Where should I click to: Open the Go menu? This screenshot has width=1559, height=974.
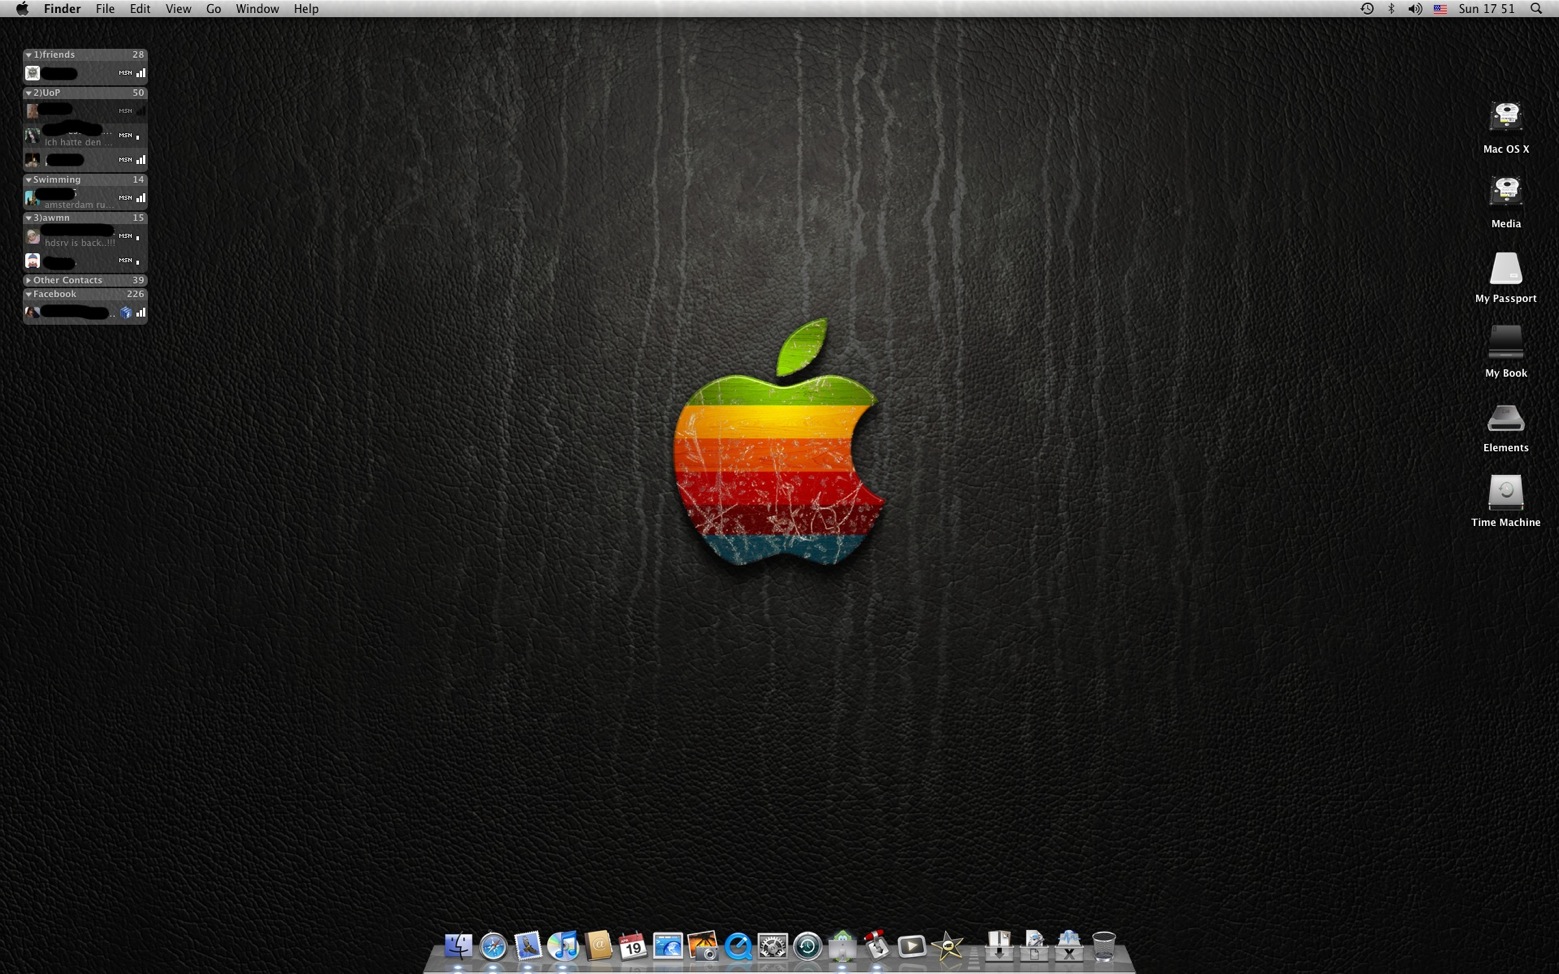[x=213, y=9]
